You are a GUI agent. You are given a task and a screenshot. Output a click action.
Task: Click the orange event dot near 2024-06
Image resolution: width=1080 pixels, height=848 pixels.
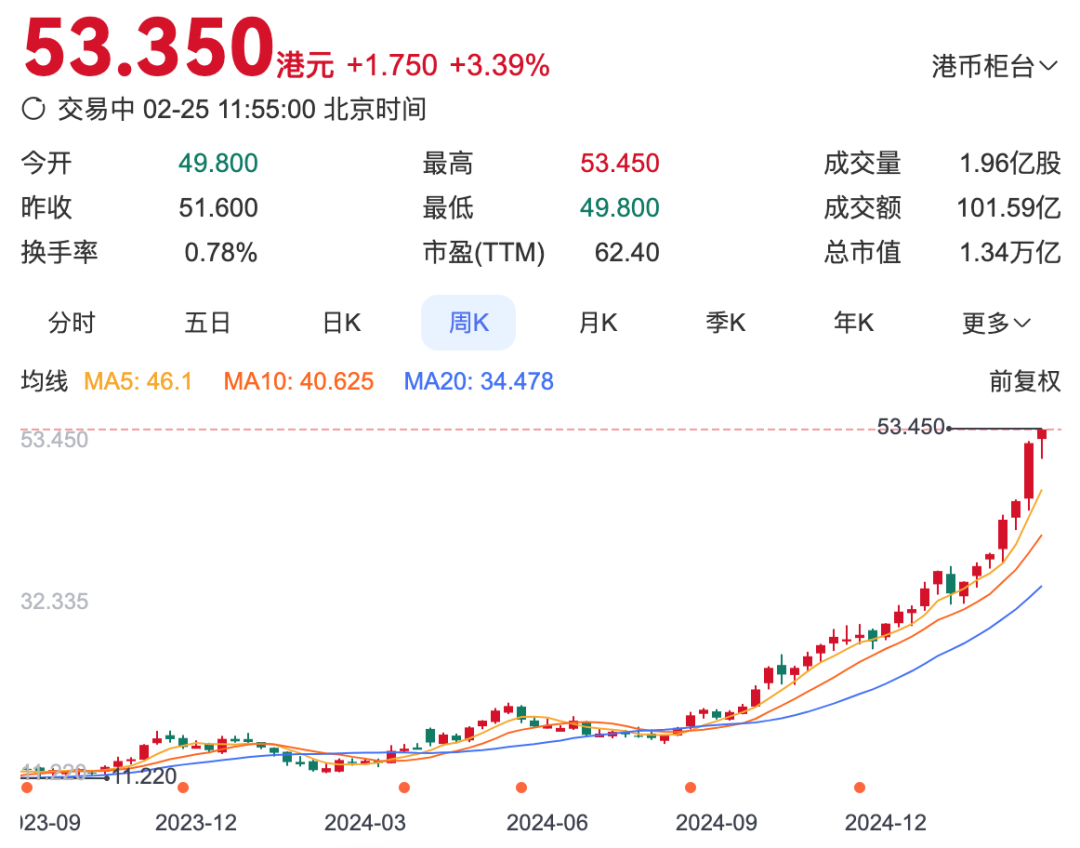tap(521, 787)
